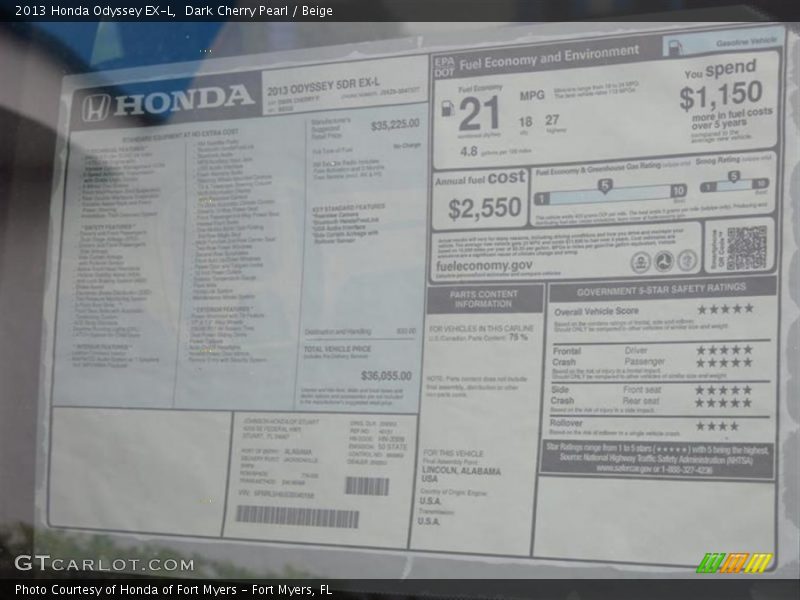Click the "LINCOLN, ALABAMA USA" assembly point
Image resolution: width=800 pixels, height=600 pixels.
click(x=461, y=474)
